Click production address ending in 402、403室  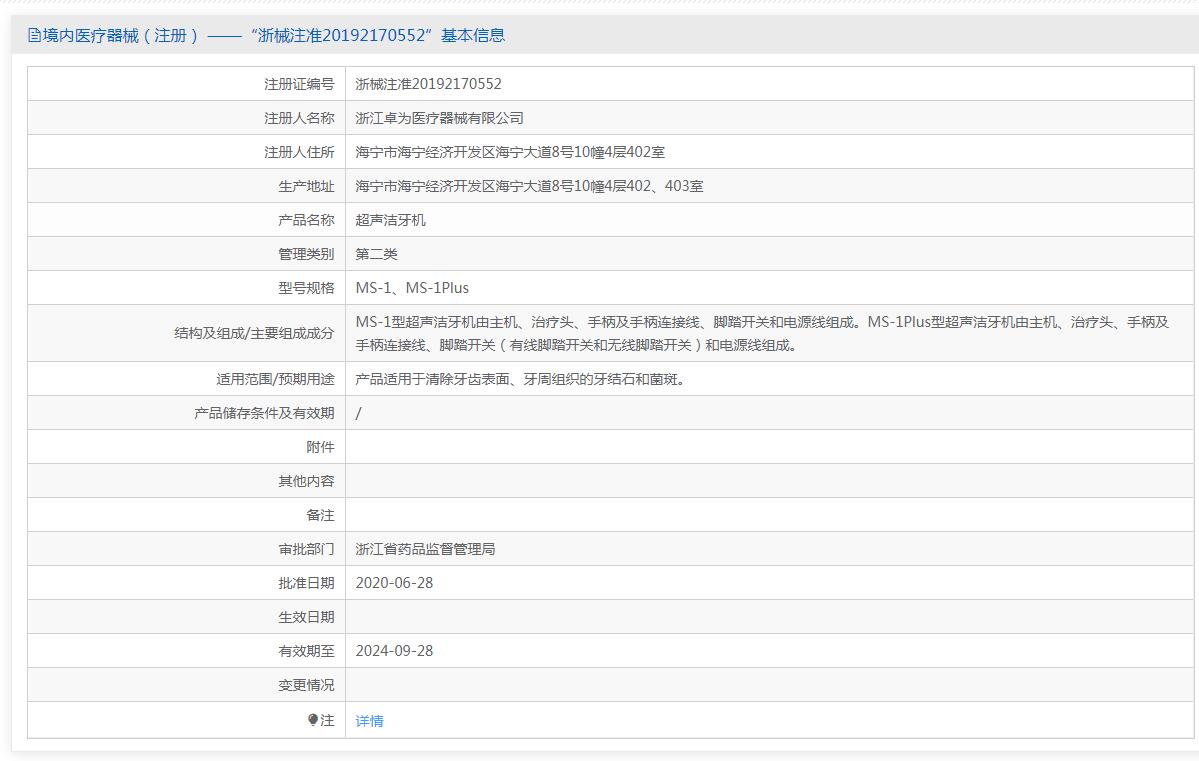click(529, 186)
